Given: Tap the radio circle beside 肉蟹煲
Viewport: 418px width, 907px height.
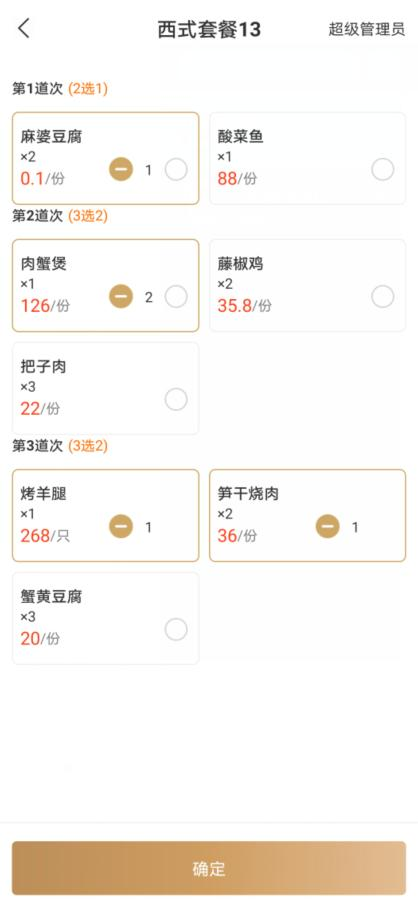Looking at the screenshot, I should (176, 297).
